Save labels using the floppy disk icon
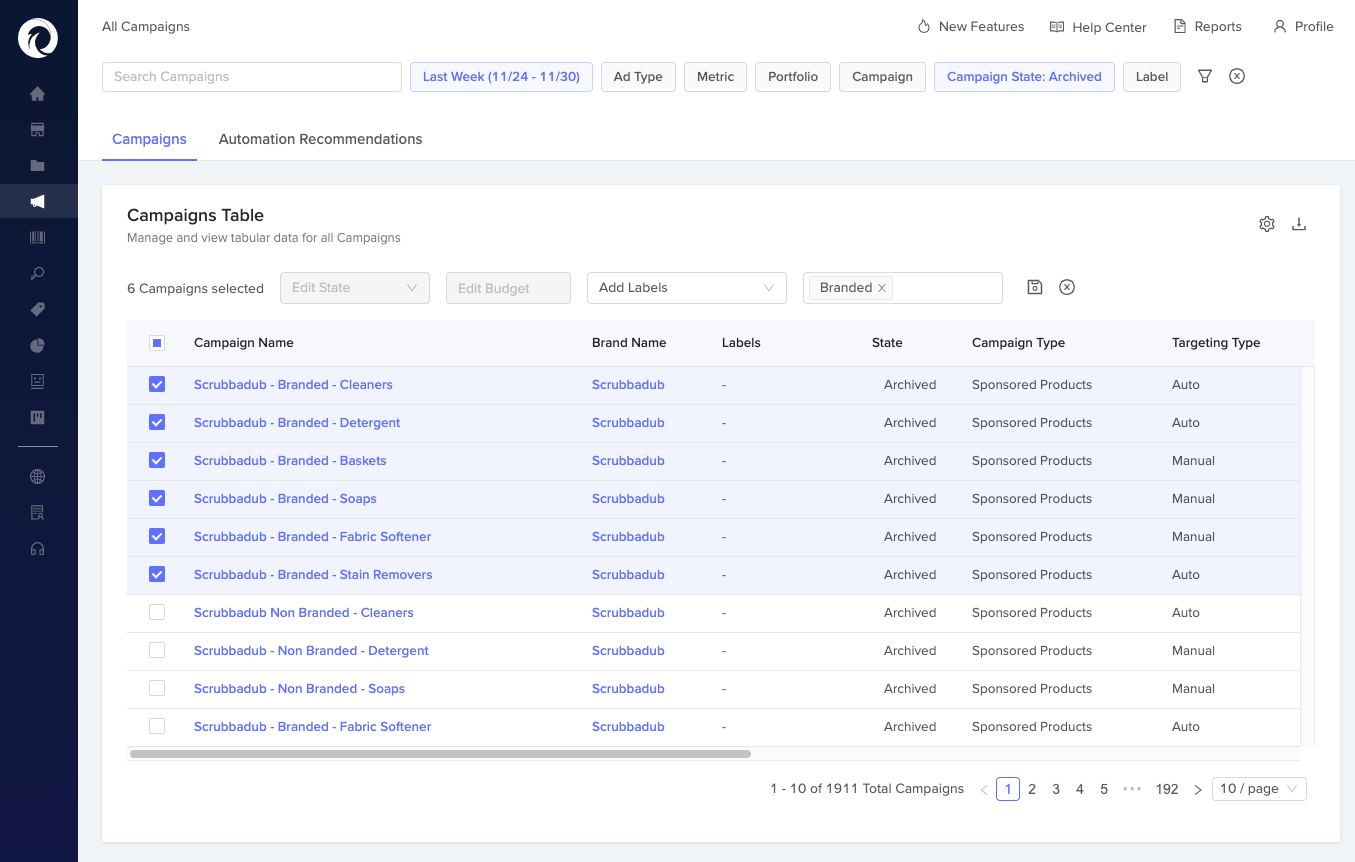The width and height of the screenshot is (1355, 862). coord(1034,287)
